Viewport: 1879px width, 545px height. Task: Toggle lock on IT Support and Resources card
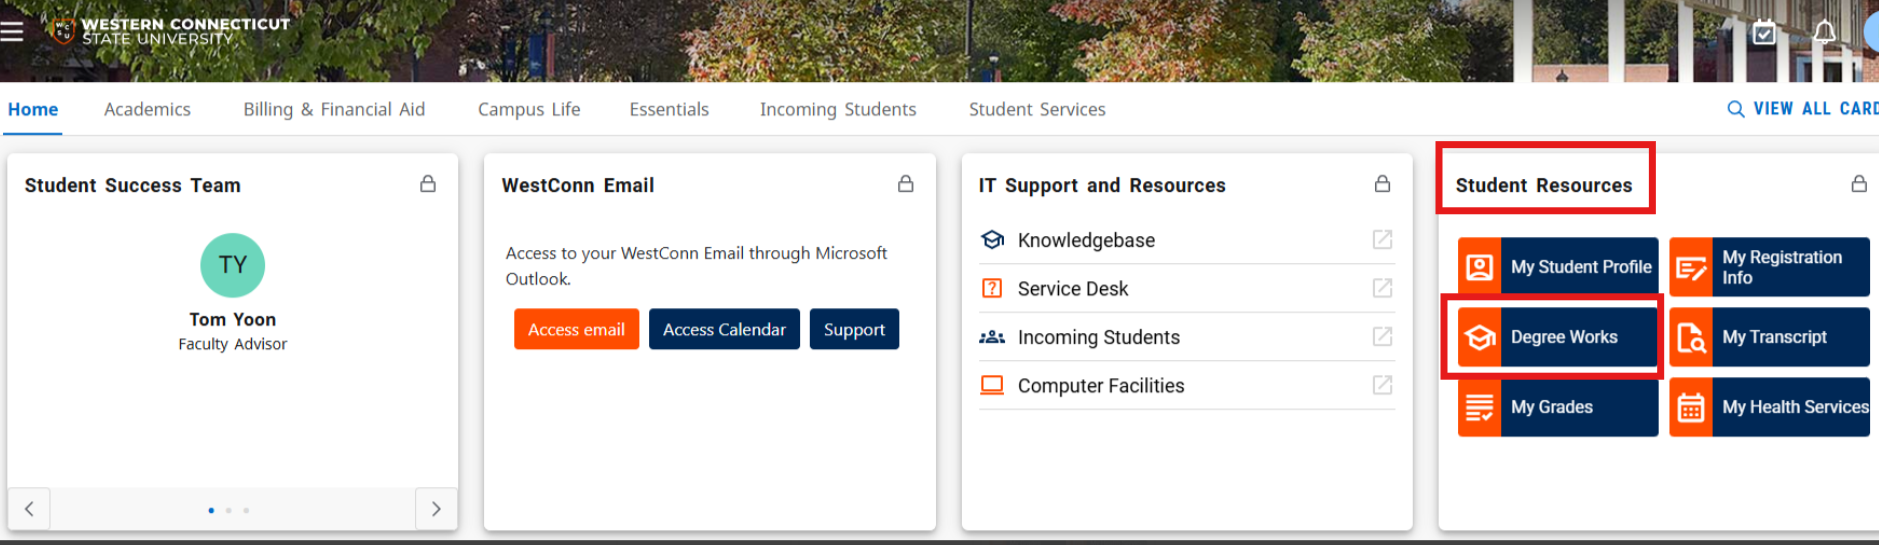[1382, 184]
